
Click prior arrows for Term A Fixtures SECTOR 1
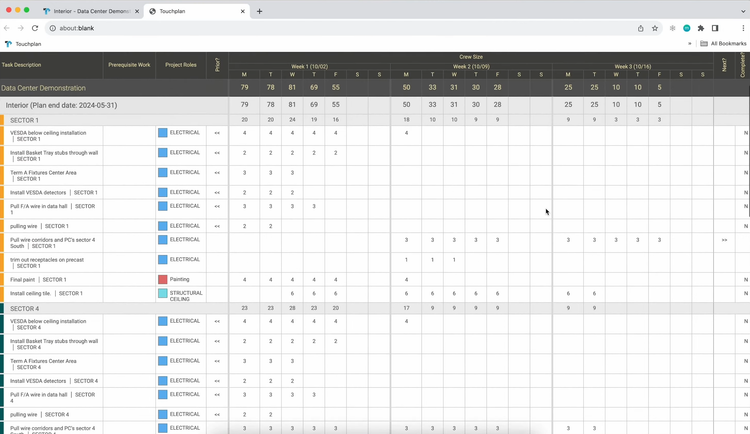pyautogui.click(x=217, y=173)
